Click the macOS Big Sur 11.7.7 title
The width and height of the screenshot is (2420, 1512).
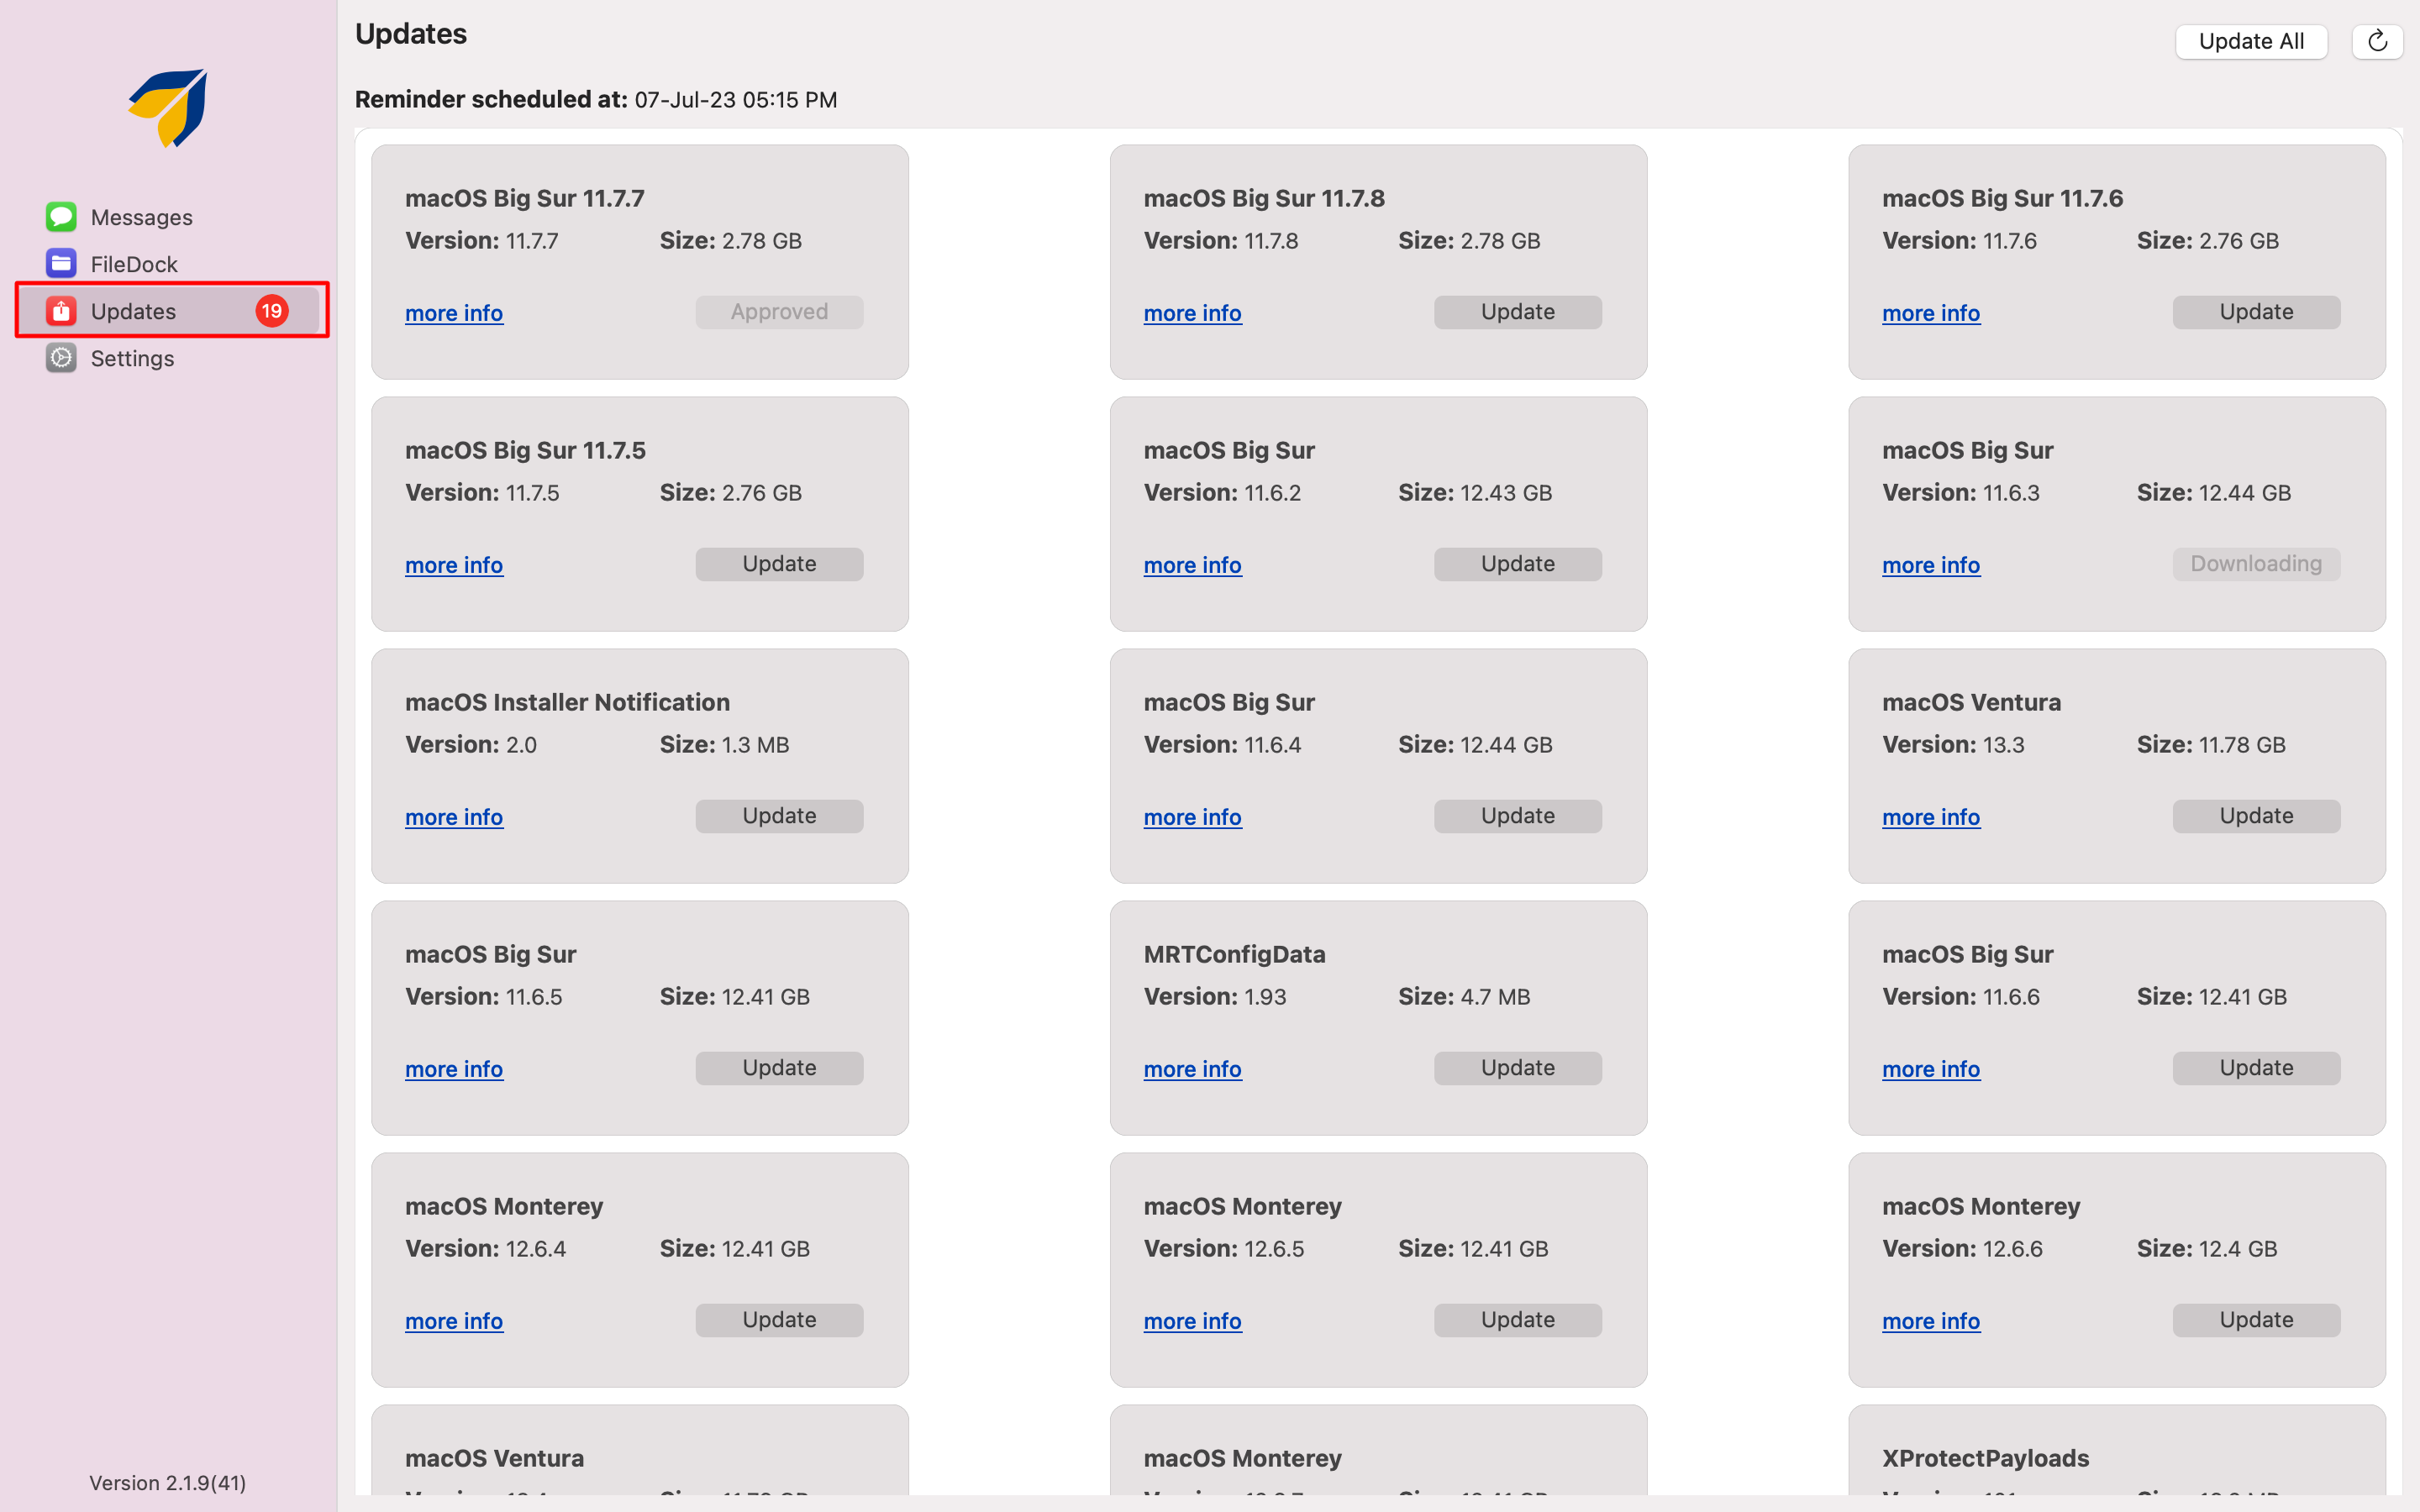525,198
